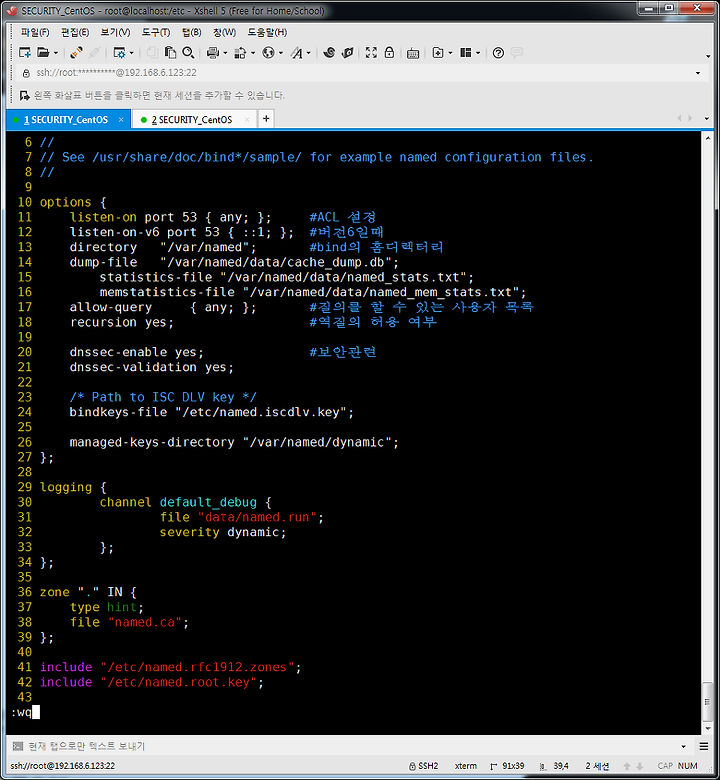The width and height of the screenshot is (720, 780).
Task: Click the SSH2 status bar entry
Action: point(423,766)
